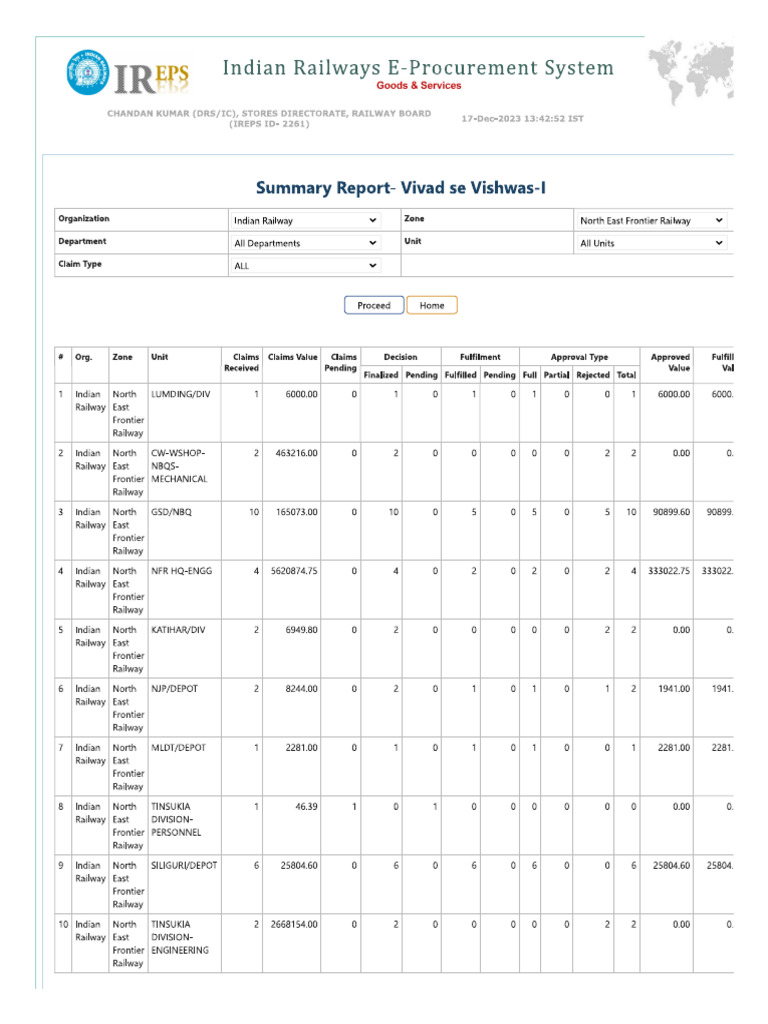Click the Proceed button
768x1024 pixels.
(x=374, y=305)
